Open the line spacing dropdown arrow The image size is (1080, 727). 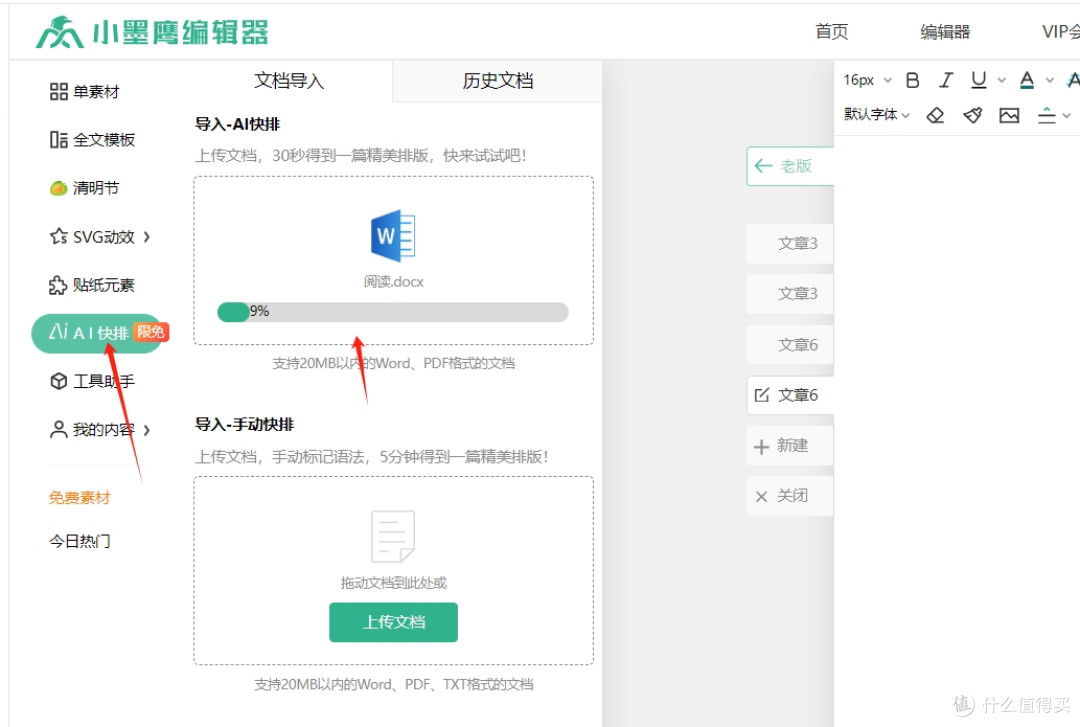click(x=1066, y=115)
